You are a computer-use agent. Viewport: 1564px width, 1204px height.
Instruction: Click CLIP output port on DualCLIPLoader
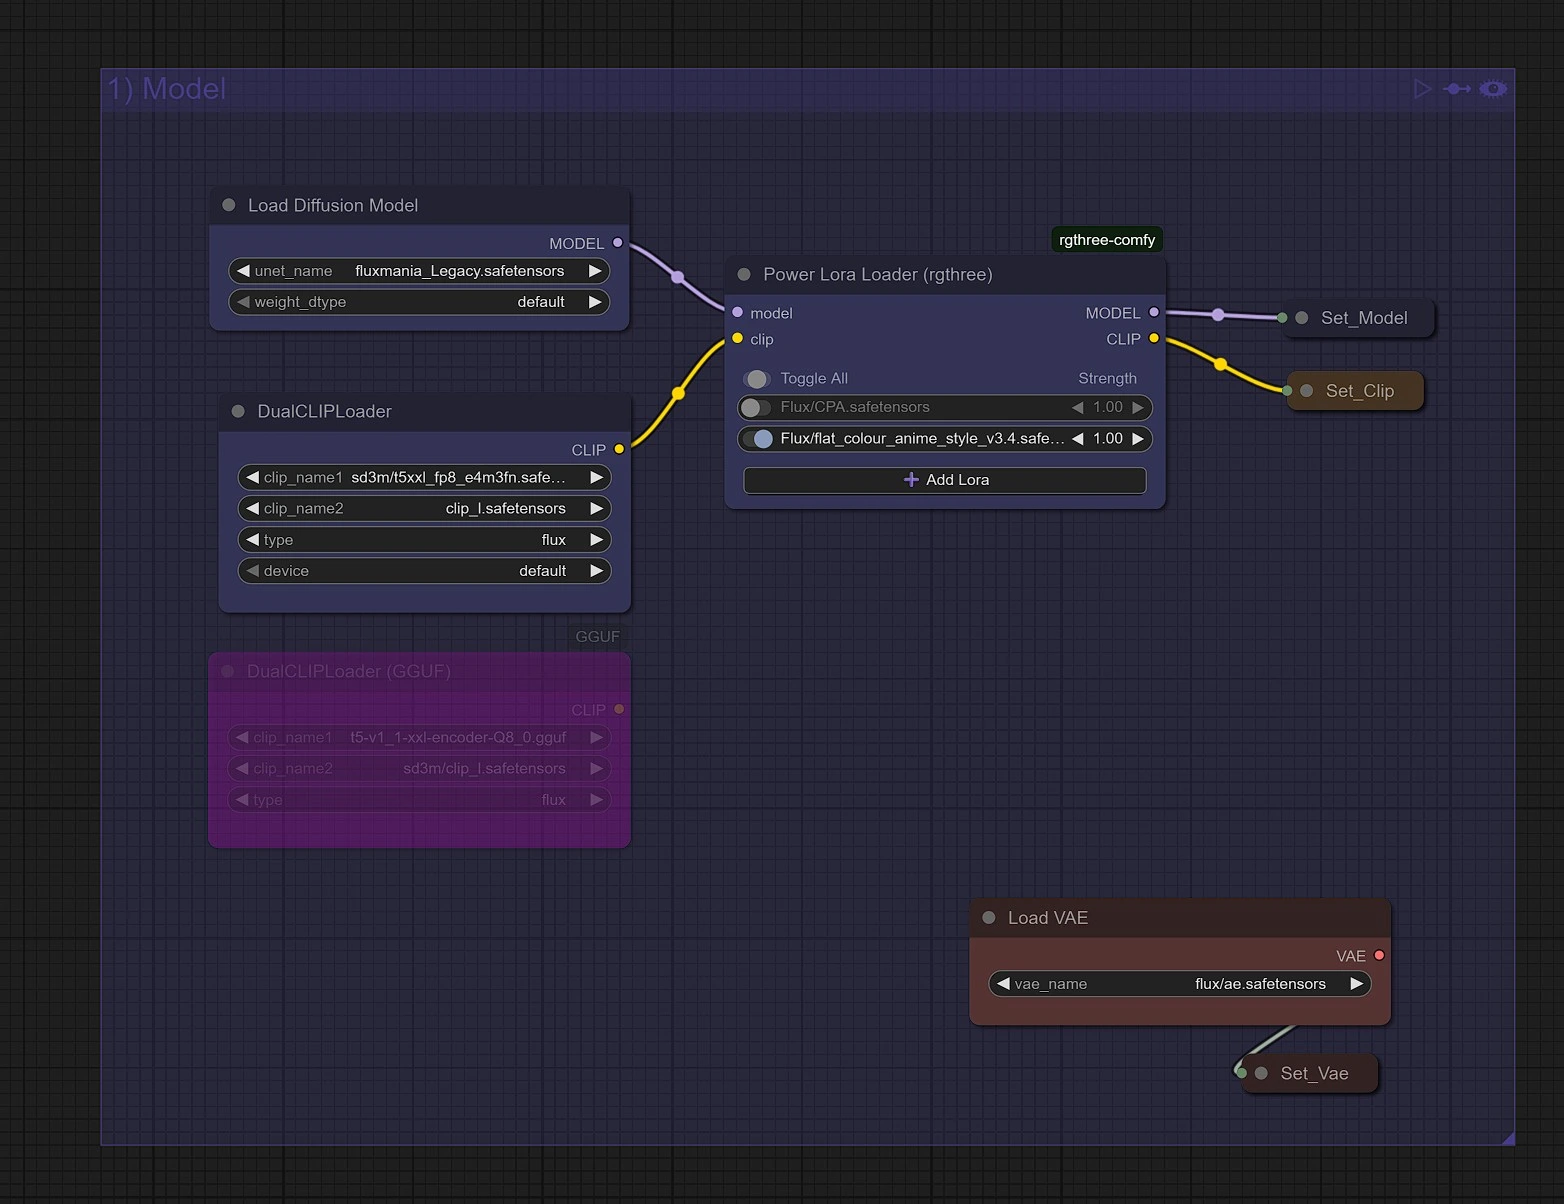[619, 449]
